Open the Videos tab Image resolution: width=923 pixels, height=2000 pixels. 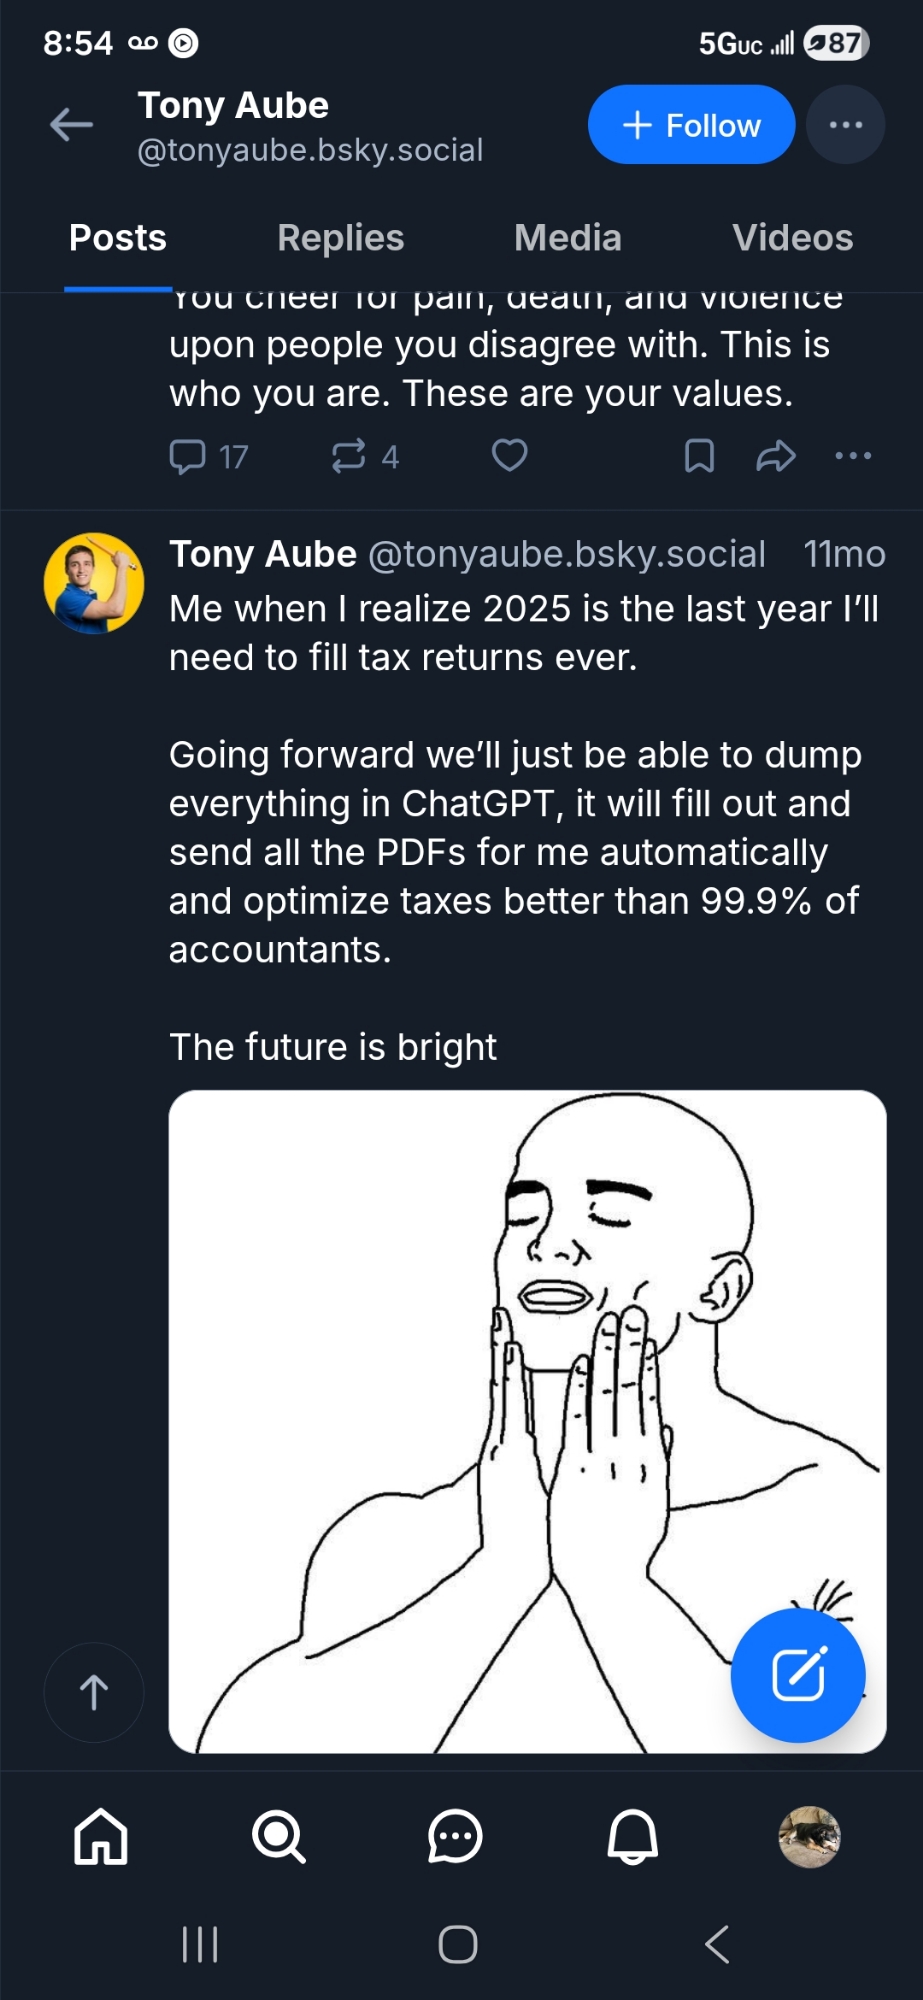click(792, 238)
